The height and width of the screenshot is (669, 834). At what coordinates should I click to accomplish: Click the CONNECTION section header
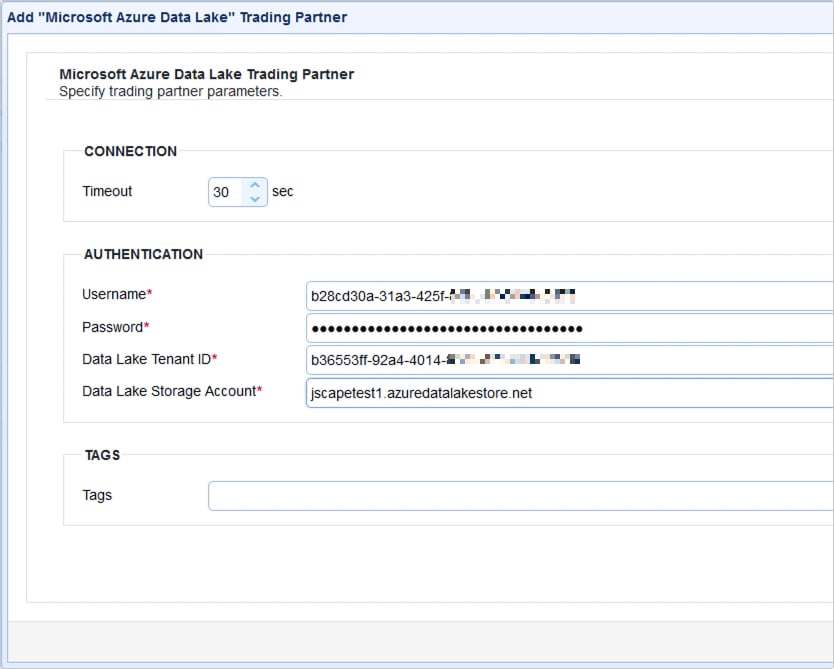(x=130, y=151)
